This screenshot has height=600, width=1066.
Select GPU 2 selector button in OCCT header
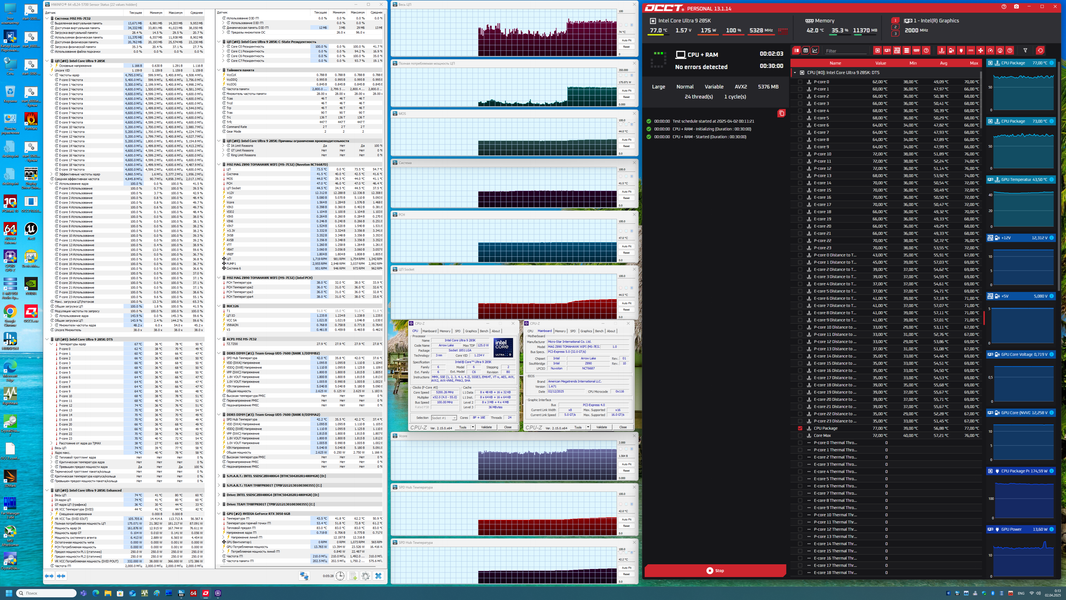tap(895, 27)
